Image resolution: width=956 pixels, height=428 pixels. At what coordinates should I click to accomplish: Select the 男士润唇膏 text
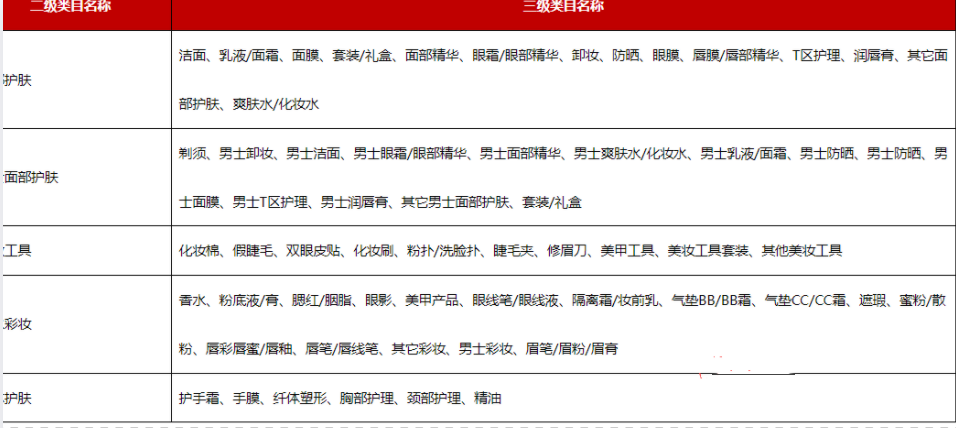click(x=354, y=202)
